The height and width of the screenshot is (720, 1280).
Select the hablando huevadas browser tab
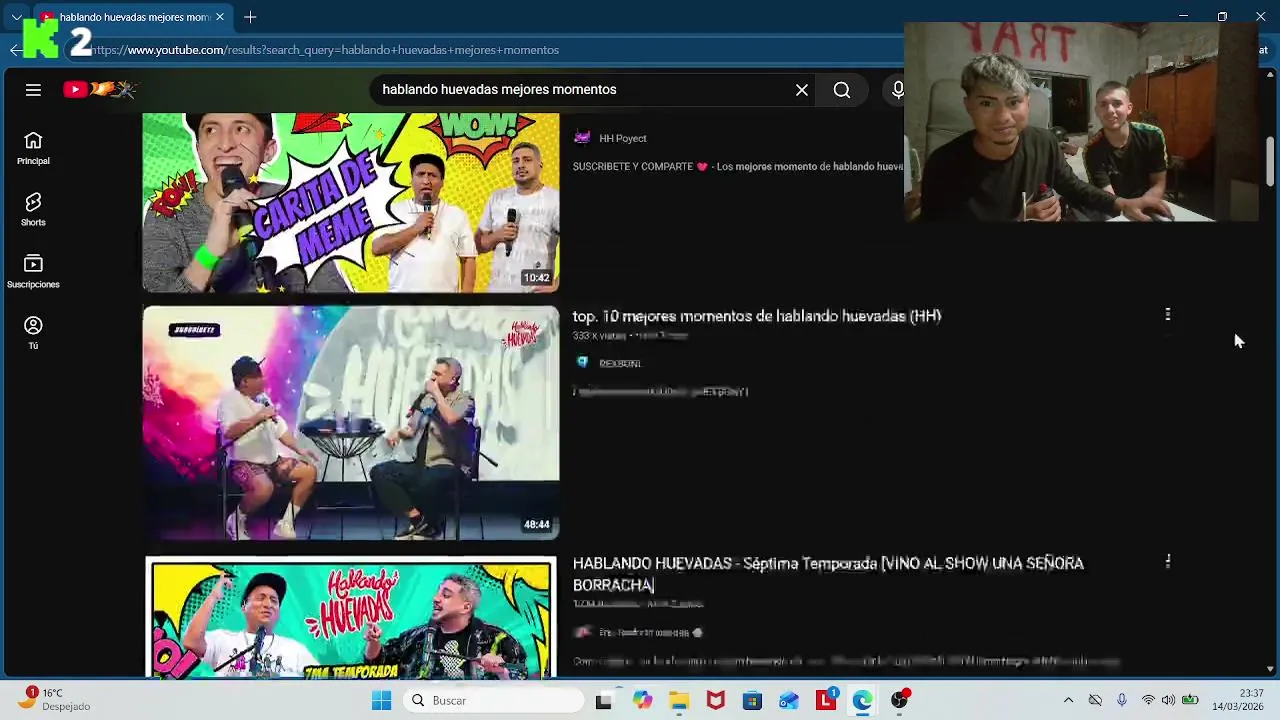tap(132, 17)
